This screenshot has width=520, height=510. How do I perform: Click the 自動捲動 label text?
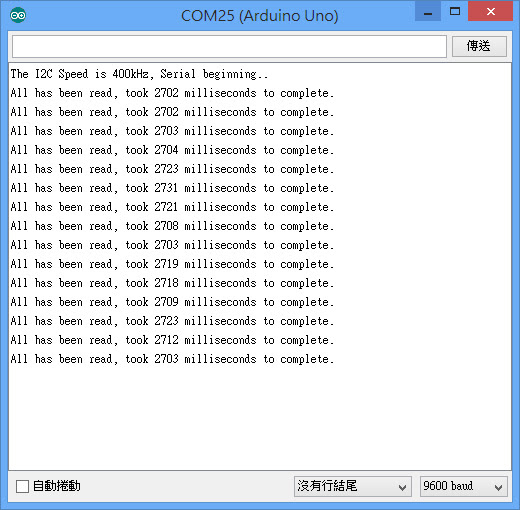57,486
